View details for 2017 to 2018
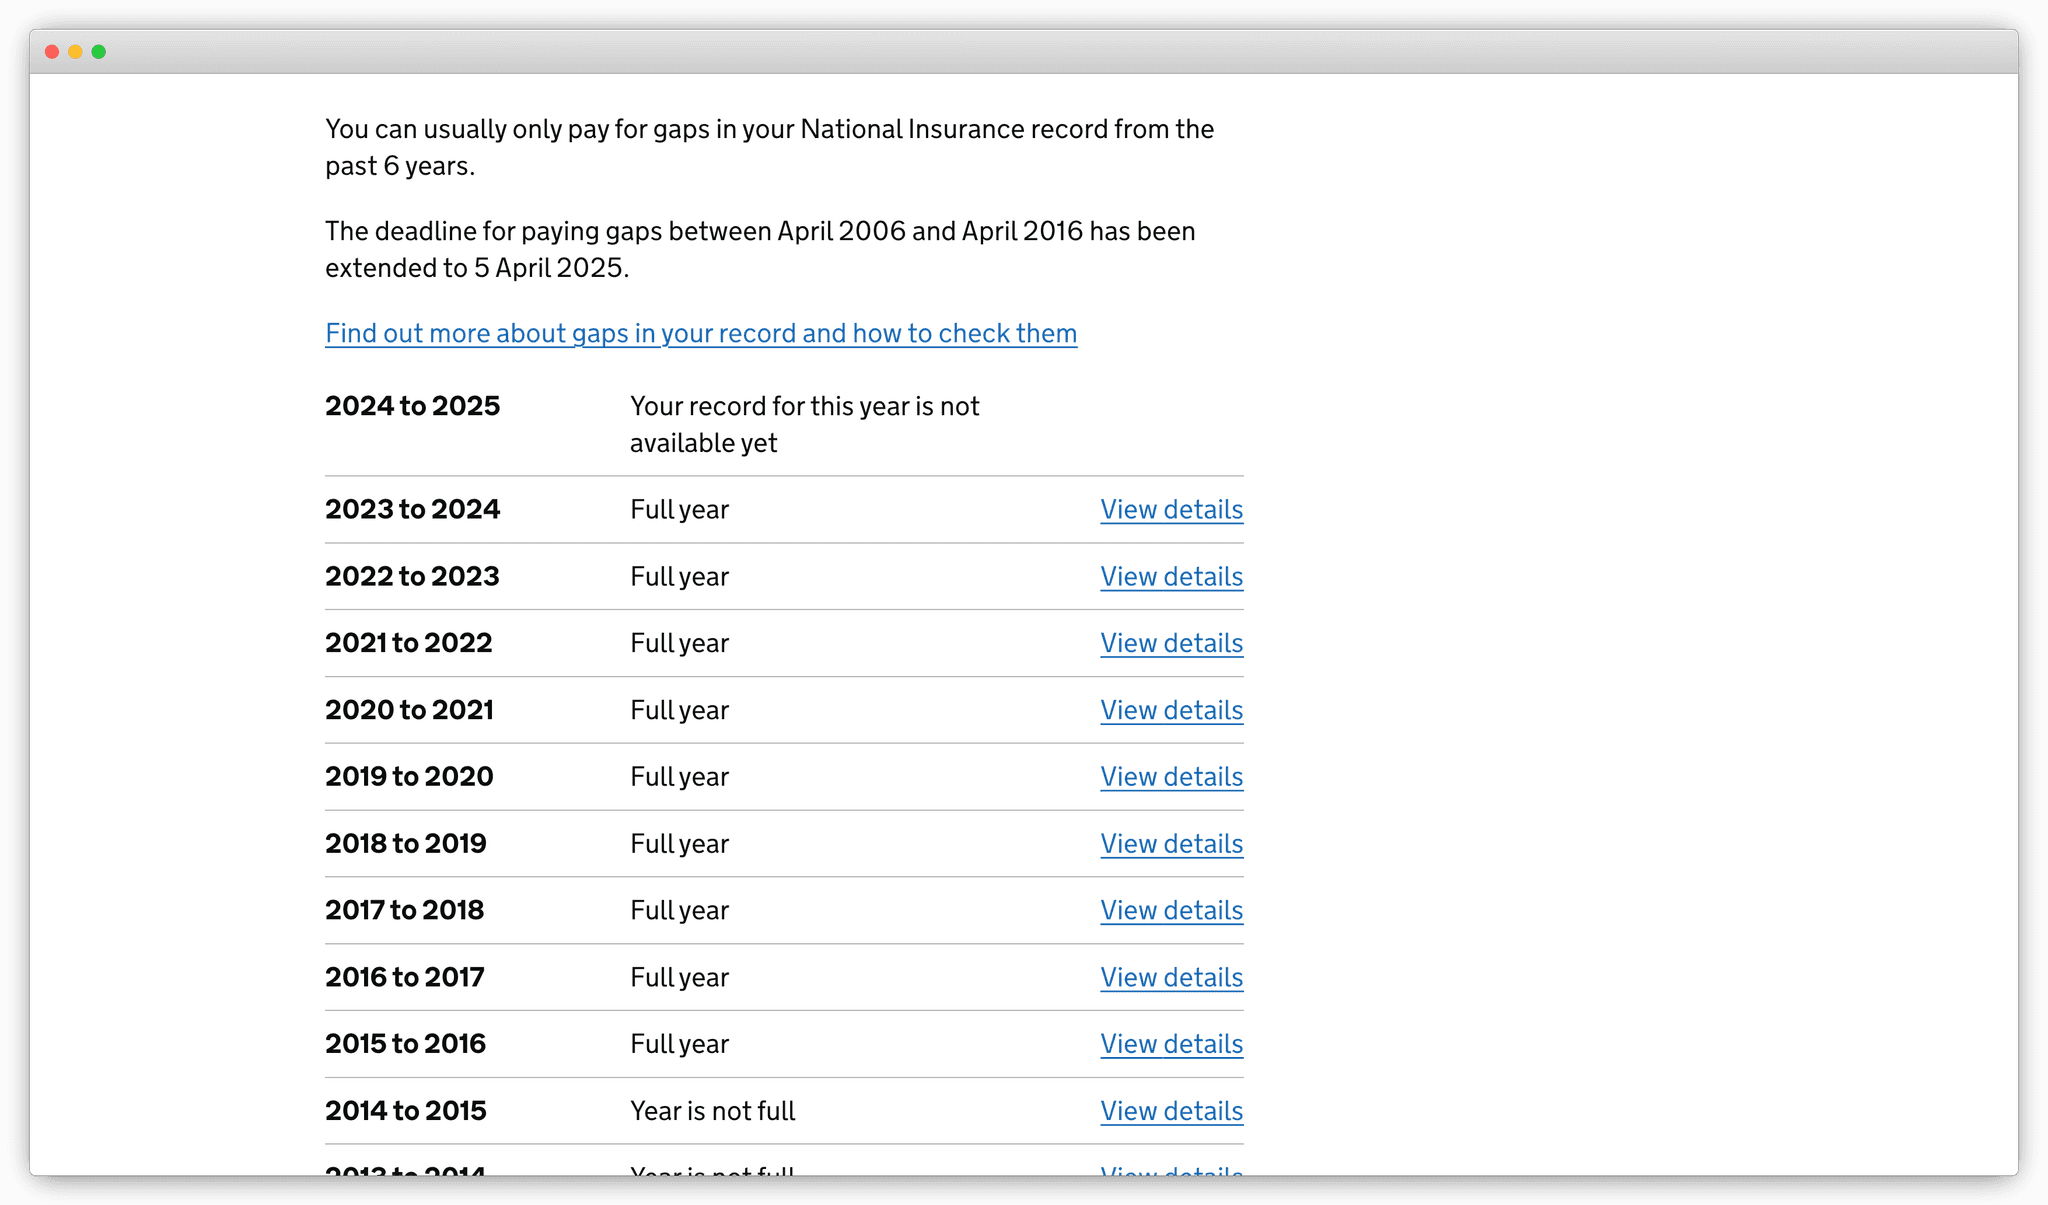Viewport: 2048px width, 1205px height. 1170,911
